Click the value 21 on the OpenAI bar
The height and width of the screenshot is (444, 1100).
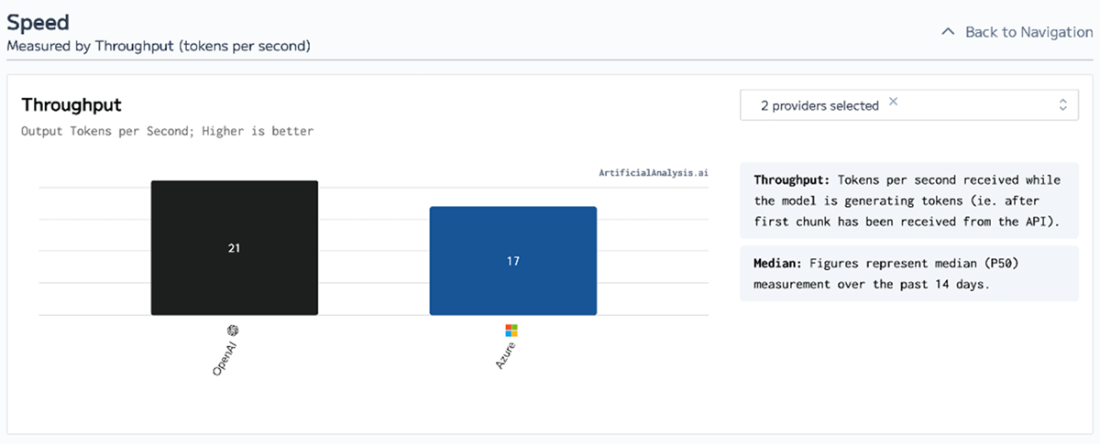click(x=234, y=248)
